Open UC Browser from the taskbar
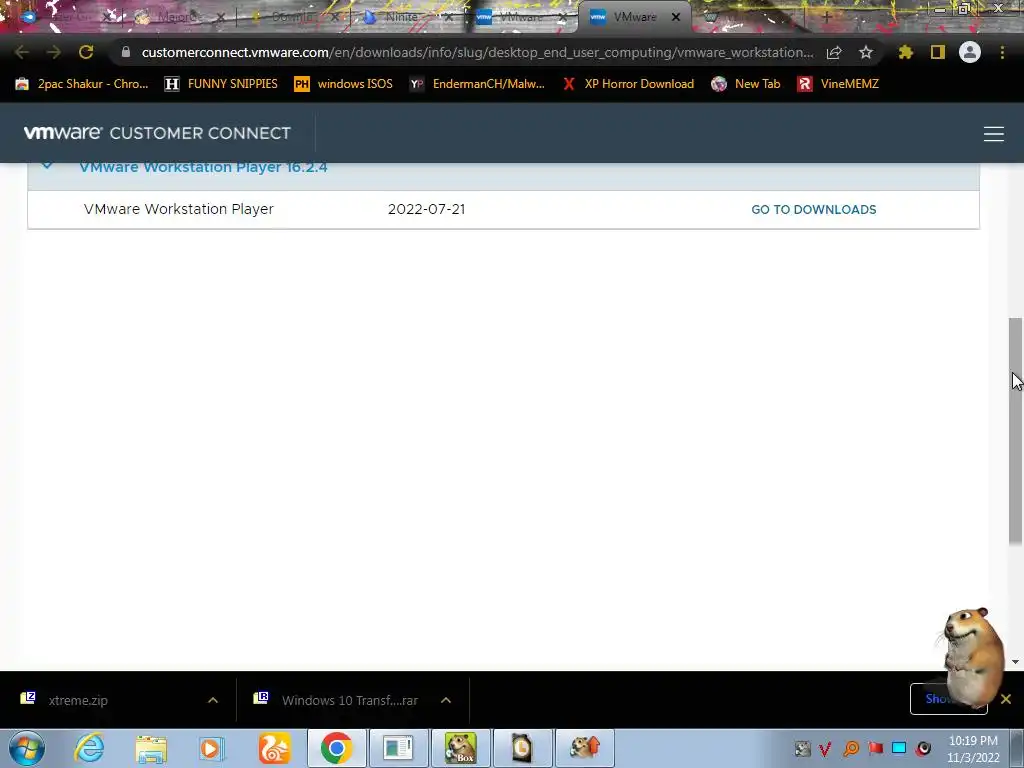This screenshot has height=768, width=1024. coord(274,748)
